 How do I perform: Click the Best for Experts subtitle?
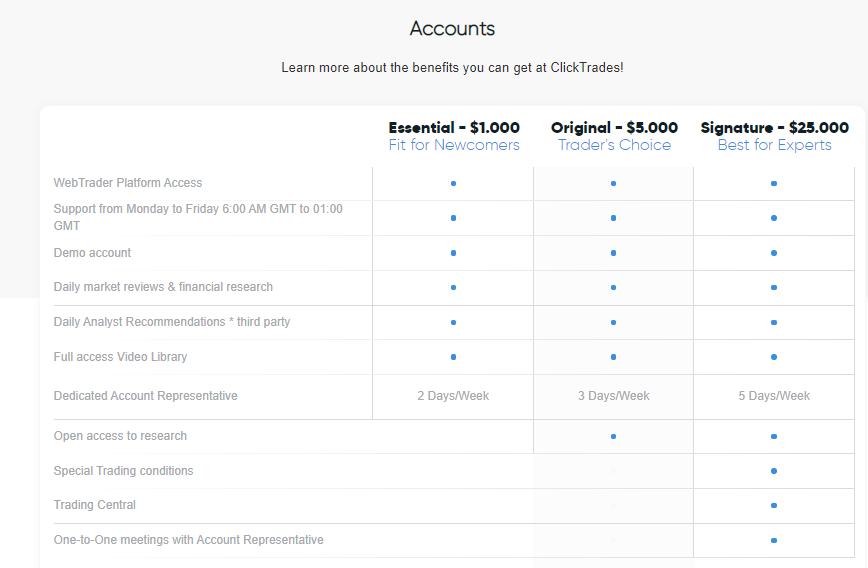pos(774,145)
